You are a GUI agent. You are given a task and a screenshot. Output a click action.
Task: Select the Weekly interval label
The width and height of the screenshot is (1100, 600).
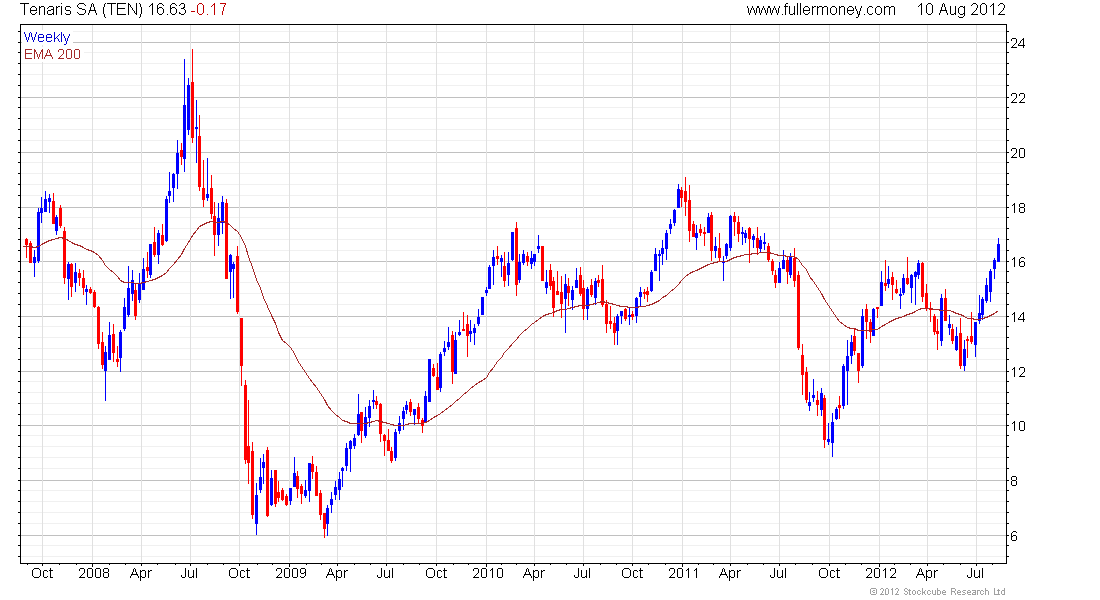[x=47, y=37]
